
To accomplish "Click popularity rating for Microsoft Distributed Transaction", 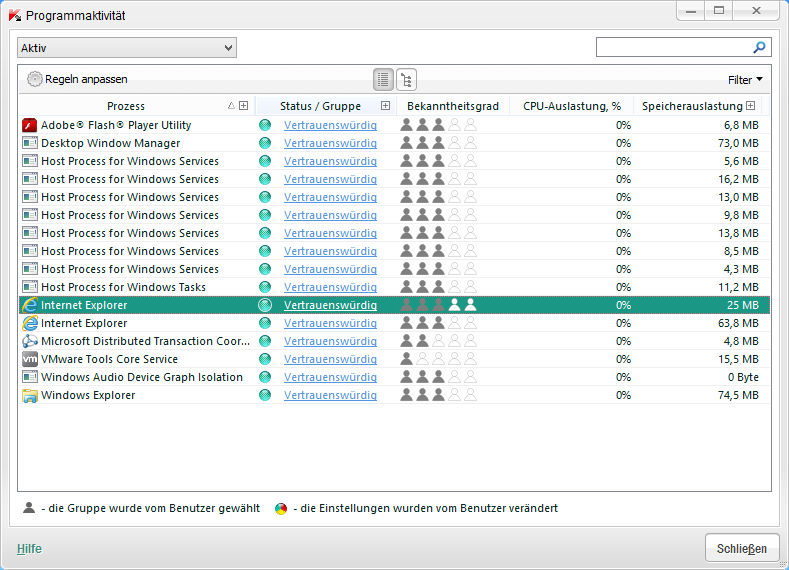I will (438, 341).
